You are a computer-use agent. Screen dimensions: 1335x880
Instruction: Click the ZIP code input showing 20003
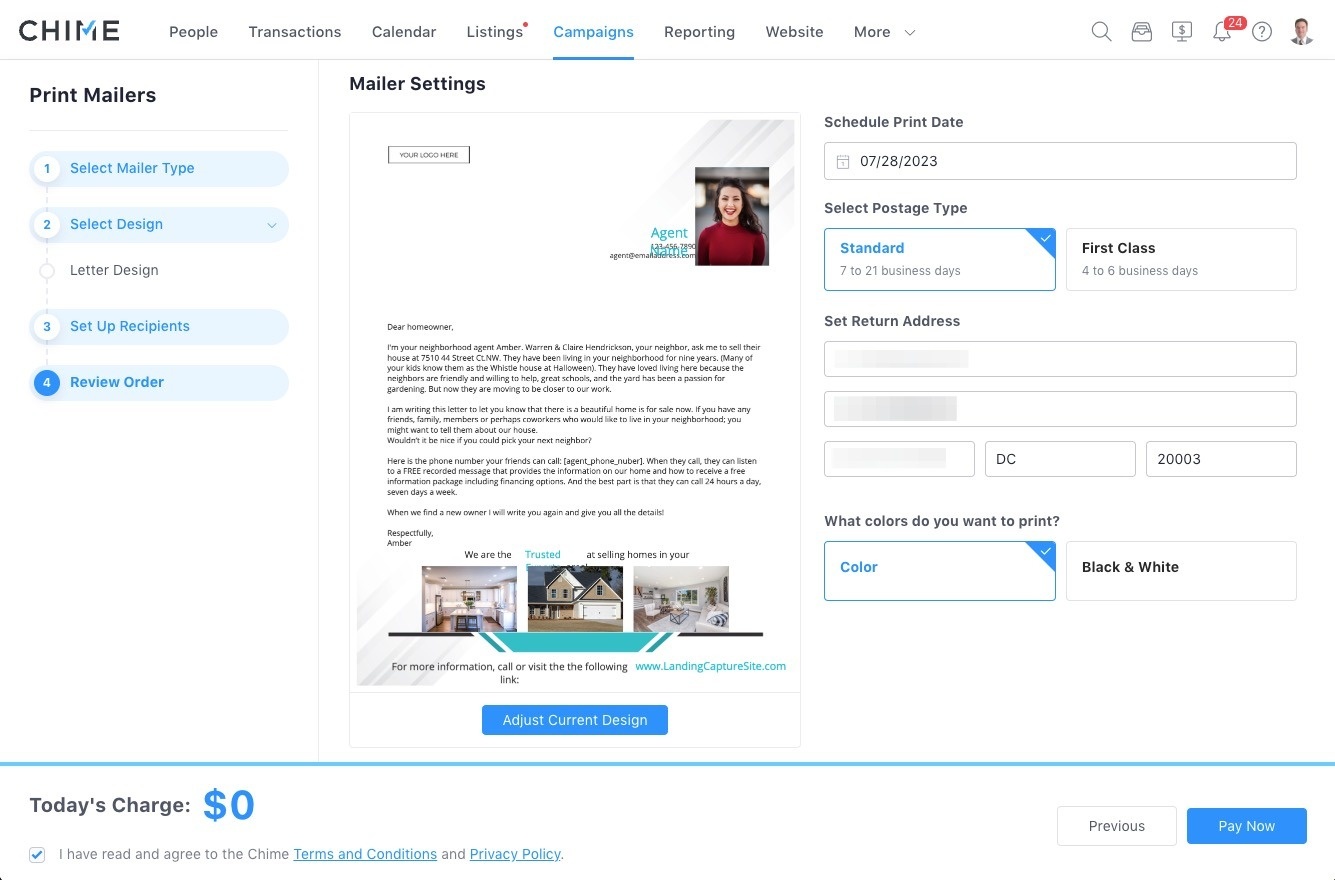[x=1220, y=459]
